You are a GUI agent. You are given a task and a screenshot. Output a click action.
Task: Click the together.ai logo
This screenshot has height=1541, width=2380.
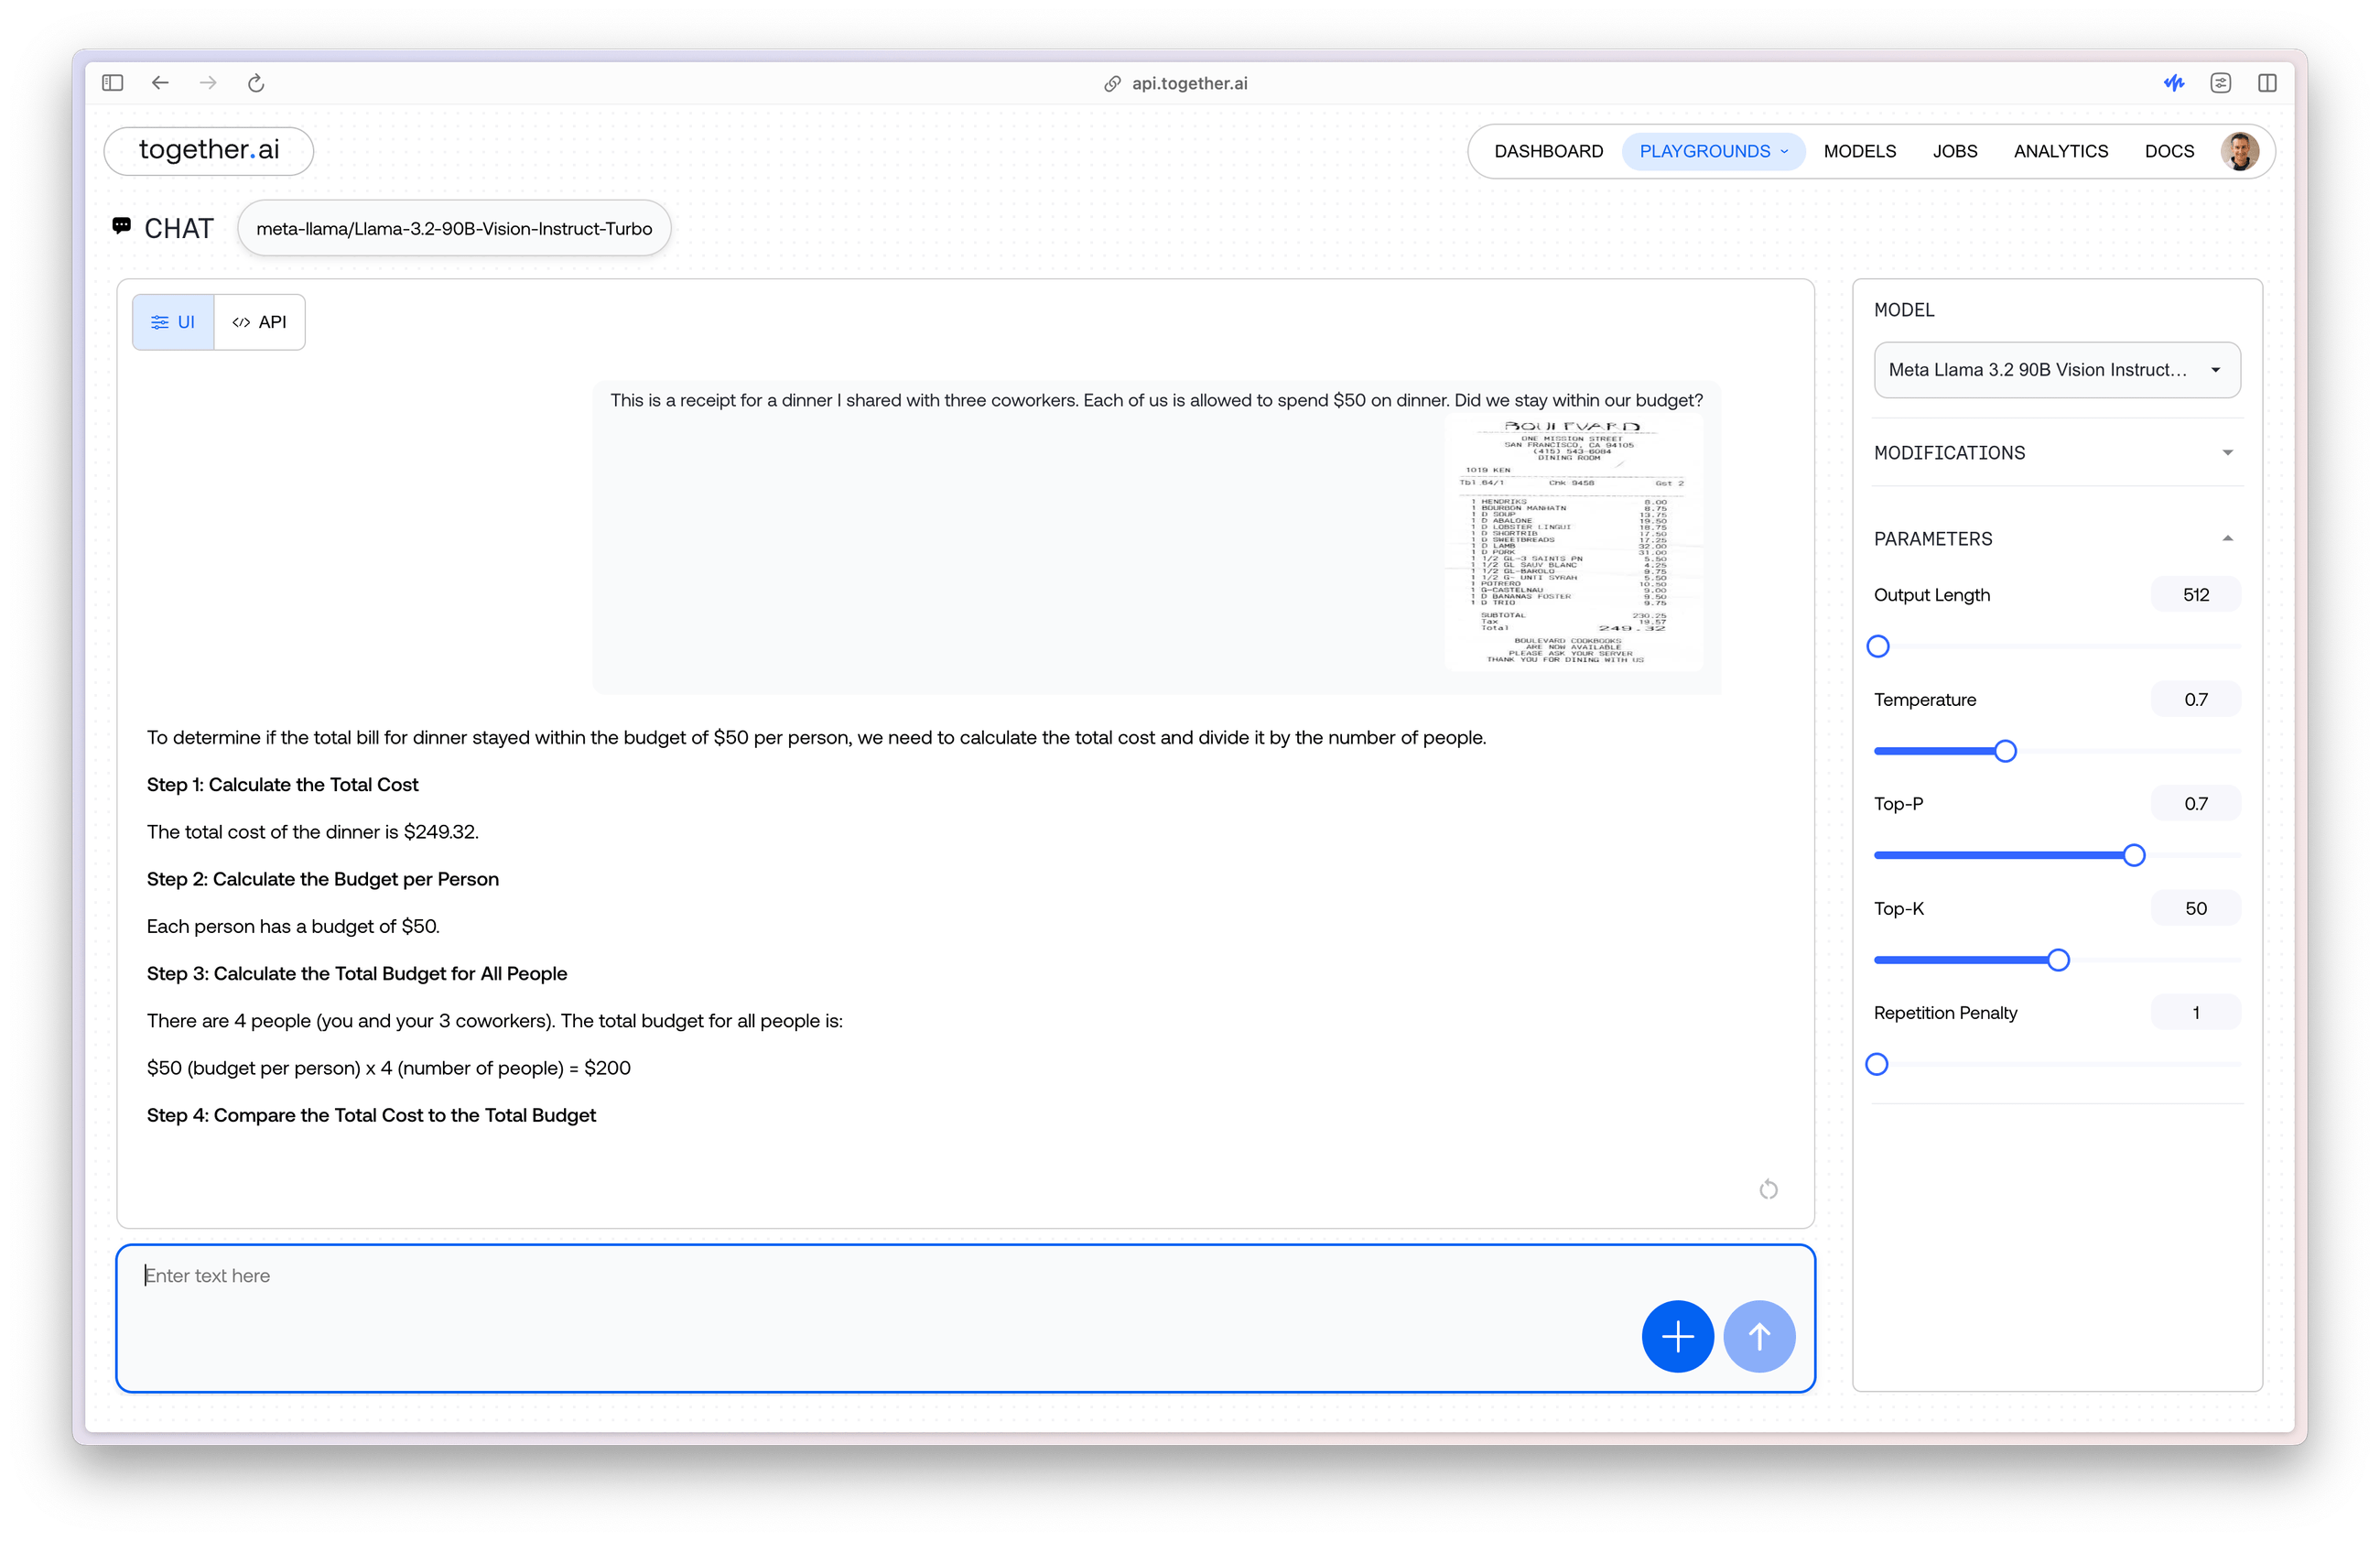point(208,150)
